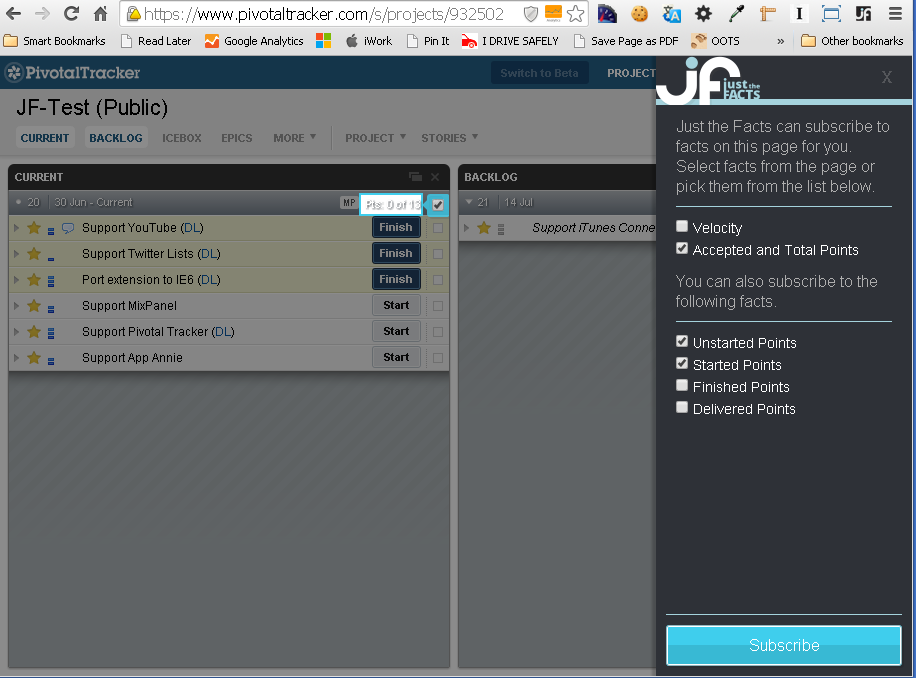Close the Just the Facts sidebar
Viewport: 916px width, 678px height.
click(x=887, y=77)
